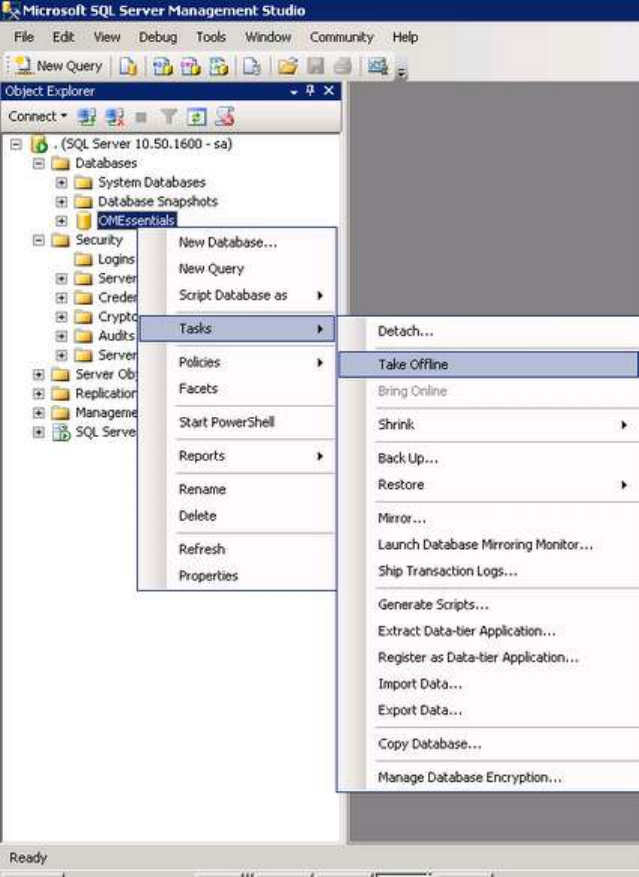Expand the OMEssentials database node

[61, 221]
